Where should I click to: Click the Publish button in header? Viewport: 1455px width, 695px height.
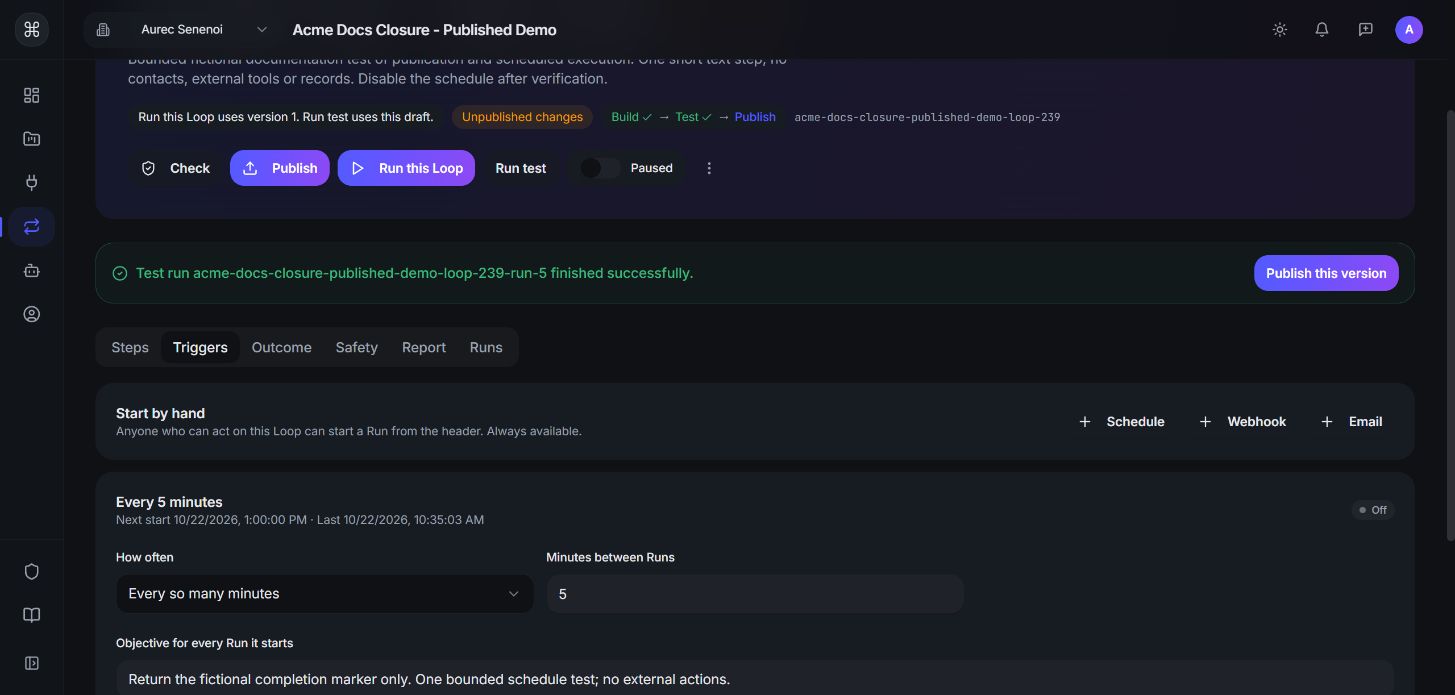coord(279,168)
